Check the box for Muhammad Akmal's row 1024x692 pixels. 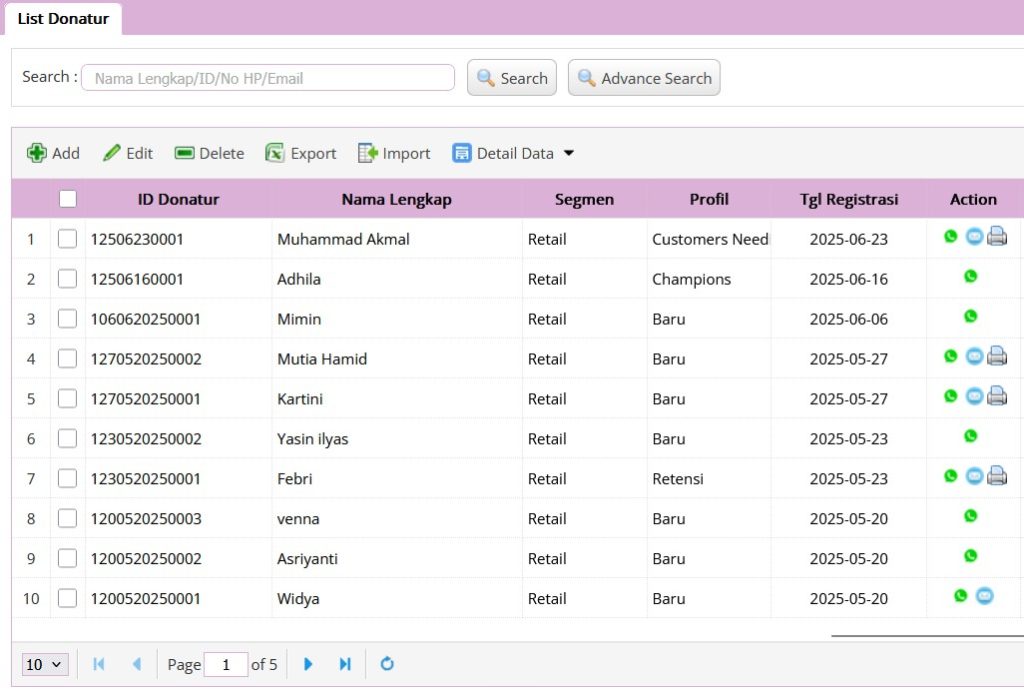click(67, 239)
